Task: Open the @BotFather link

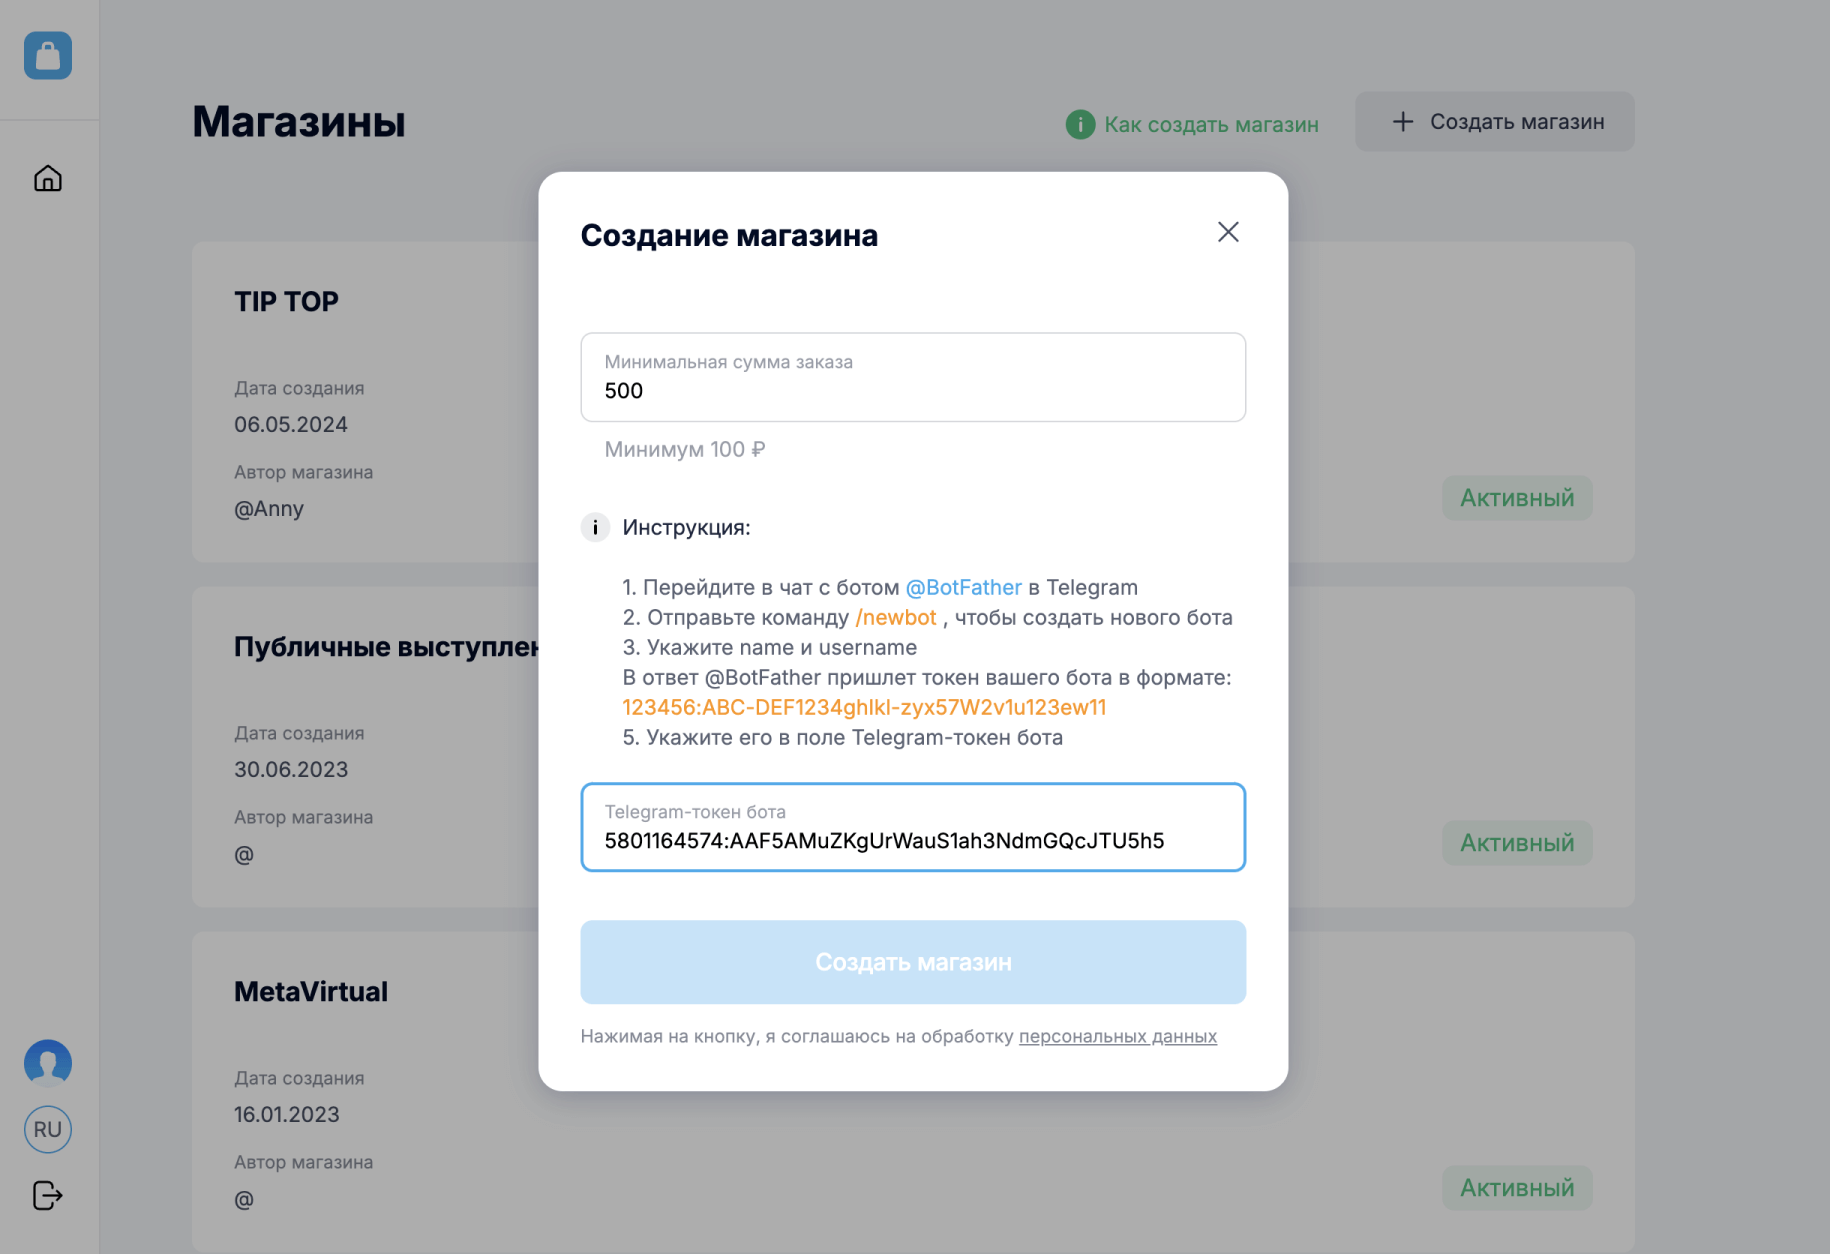Action: [x=964, y=587]
